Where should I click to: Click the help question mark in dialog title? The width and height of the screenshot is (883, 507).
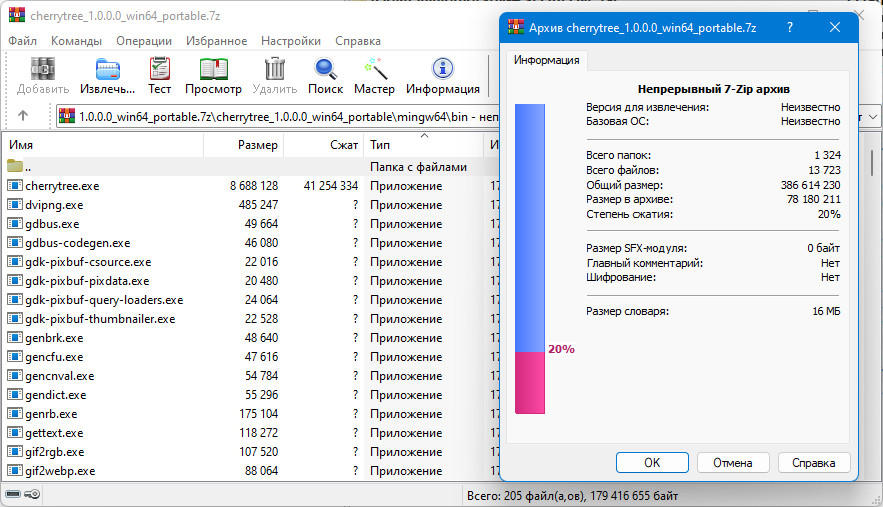click(x=790, y=27)
